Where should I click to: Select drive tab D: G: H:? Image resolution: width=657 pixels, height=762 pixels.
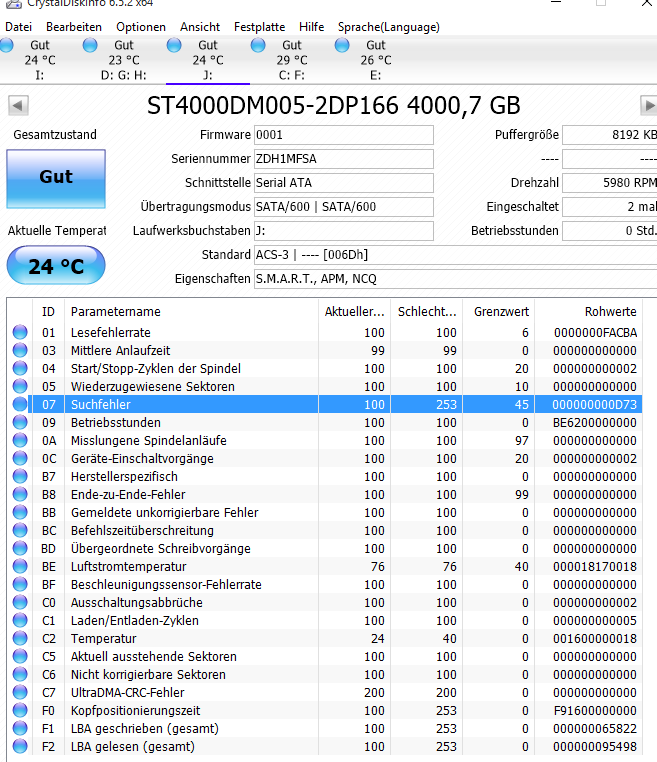pyautogui.click(x=124, y=60)
